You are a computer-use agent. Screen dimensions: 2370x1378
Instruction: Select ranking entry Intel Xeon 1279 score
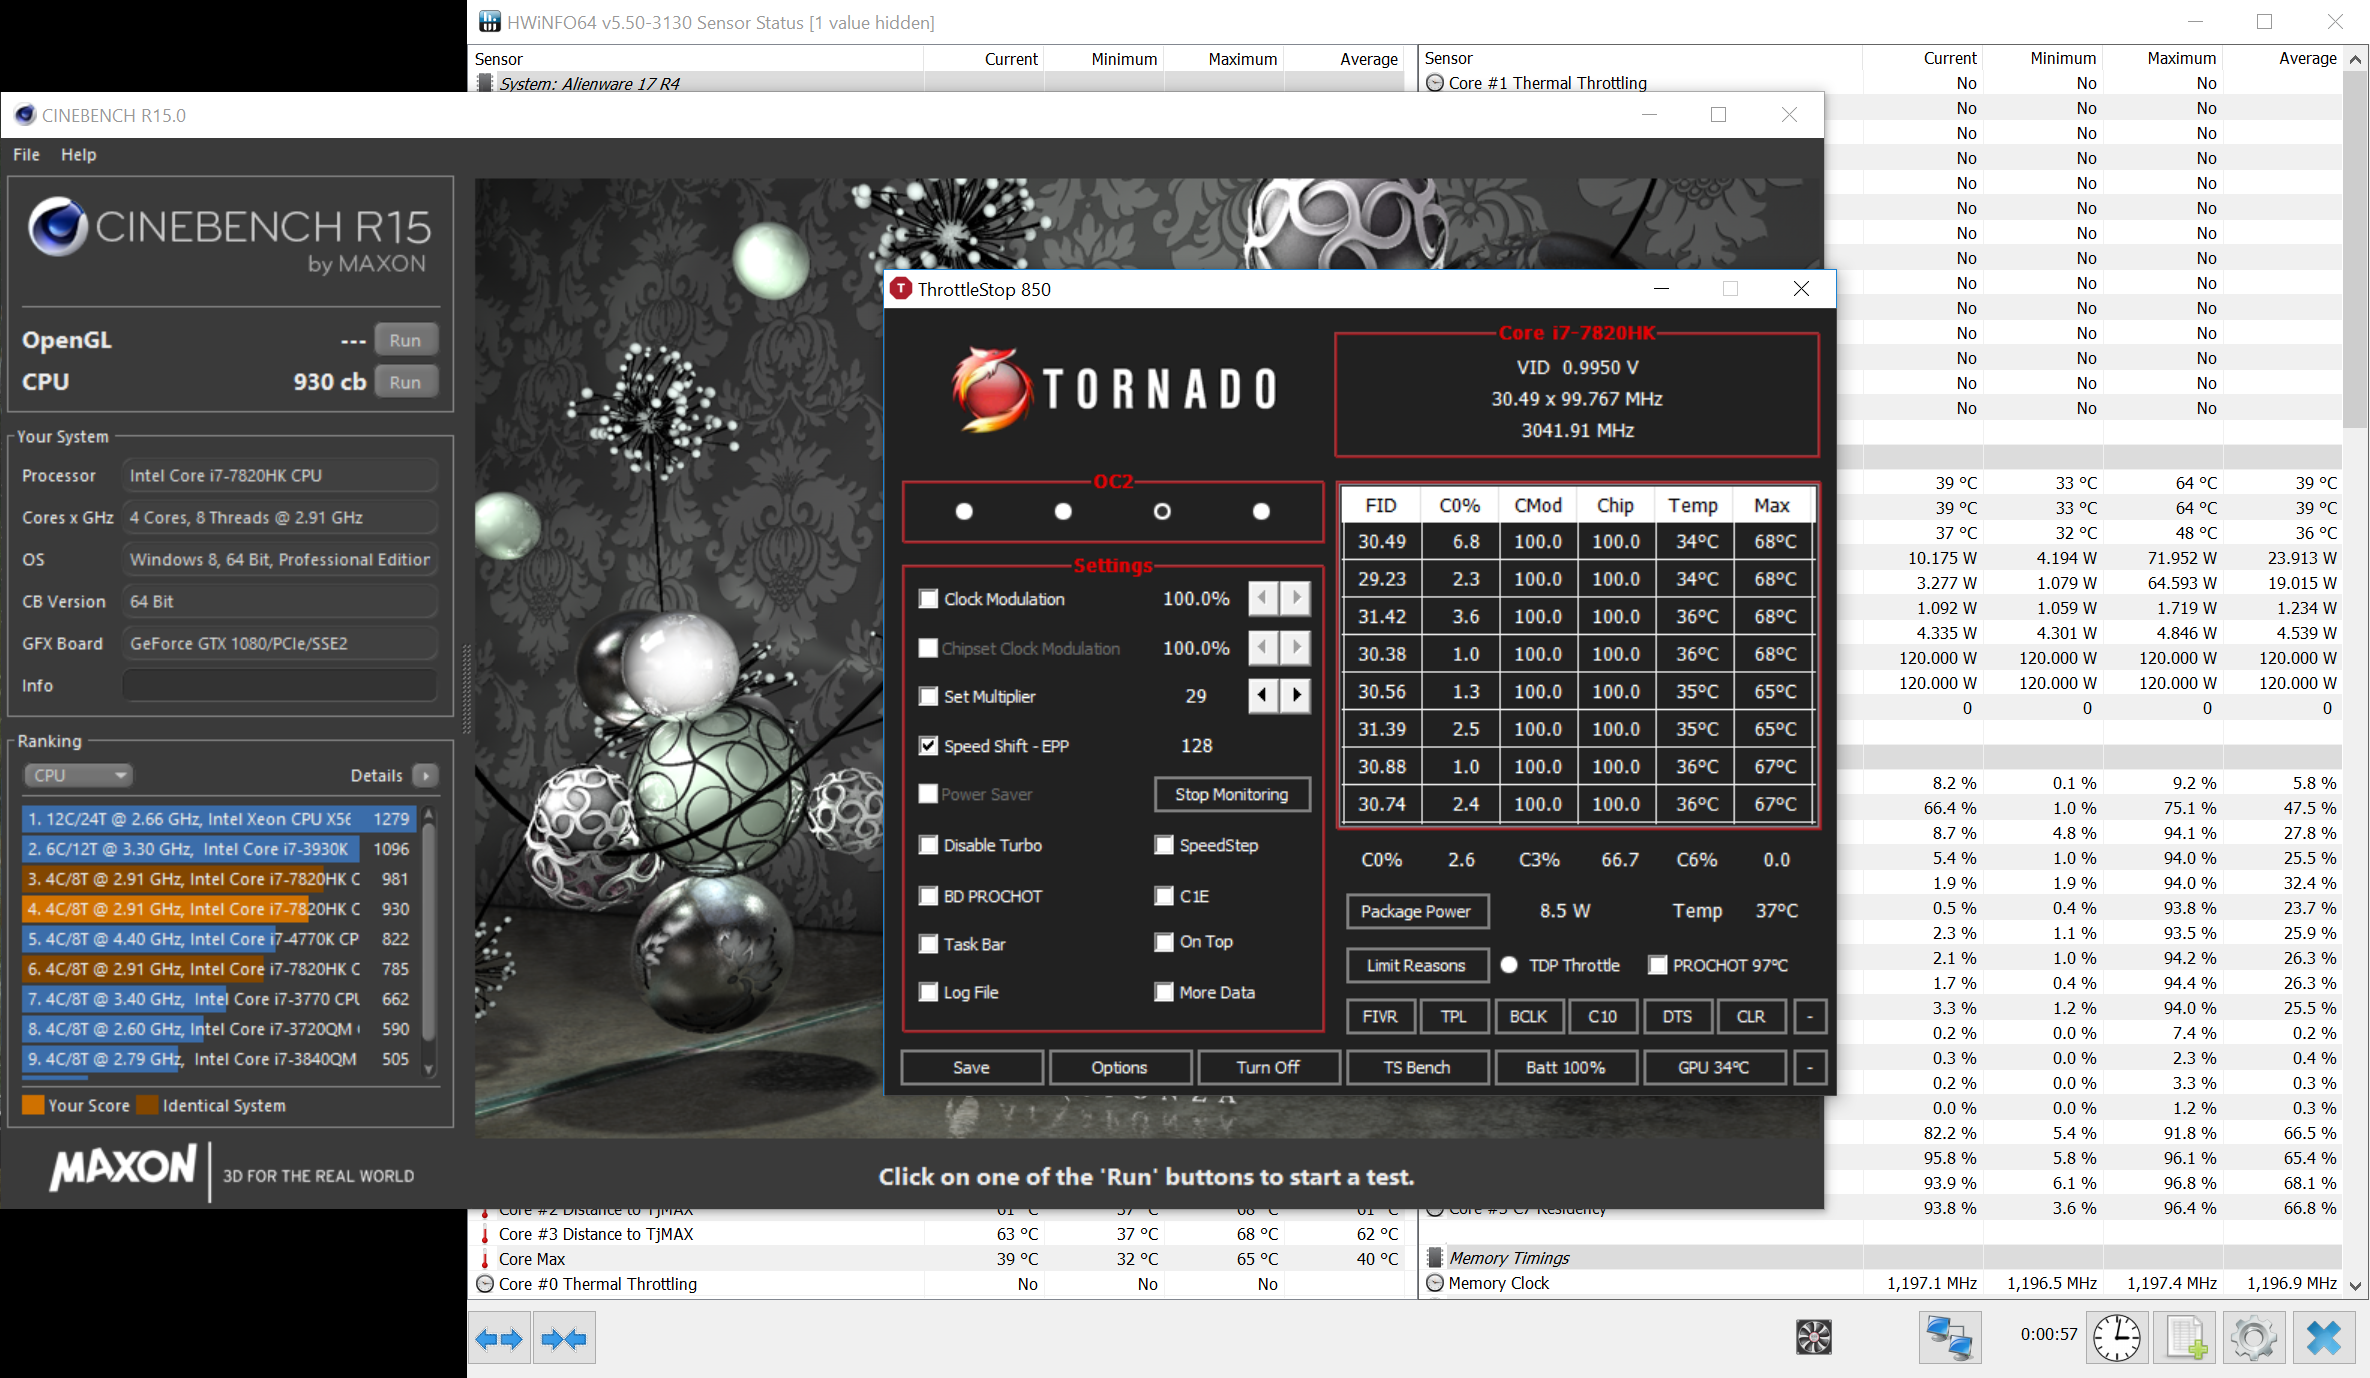(x=218, y=819)
